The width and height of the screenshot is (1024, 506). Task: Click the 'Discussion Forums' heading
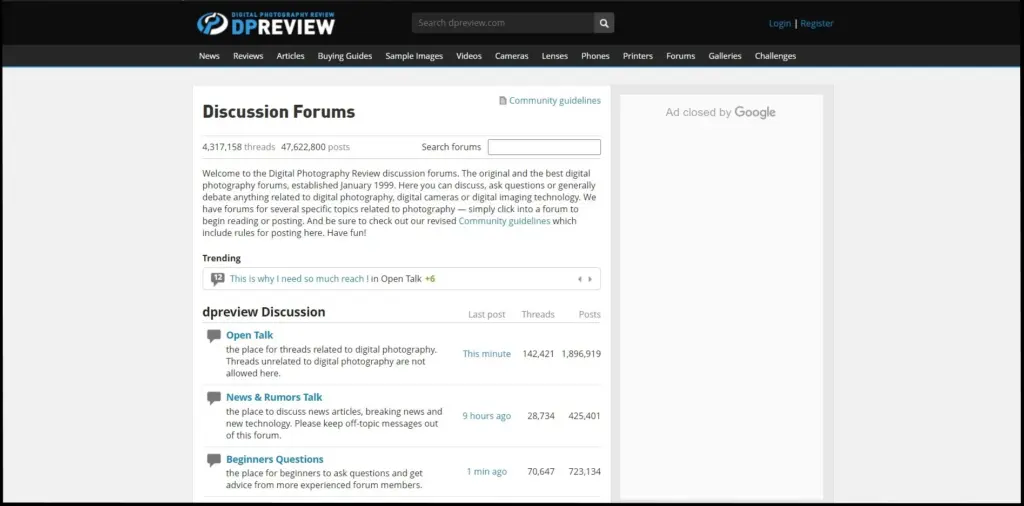(279, 112)
